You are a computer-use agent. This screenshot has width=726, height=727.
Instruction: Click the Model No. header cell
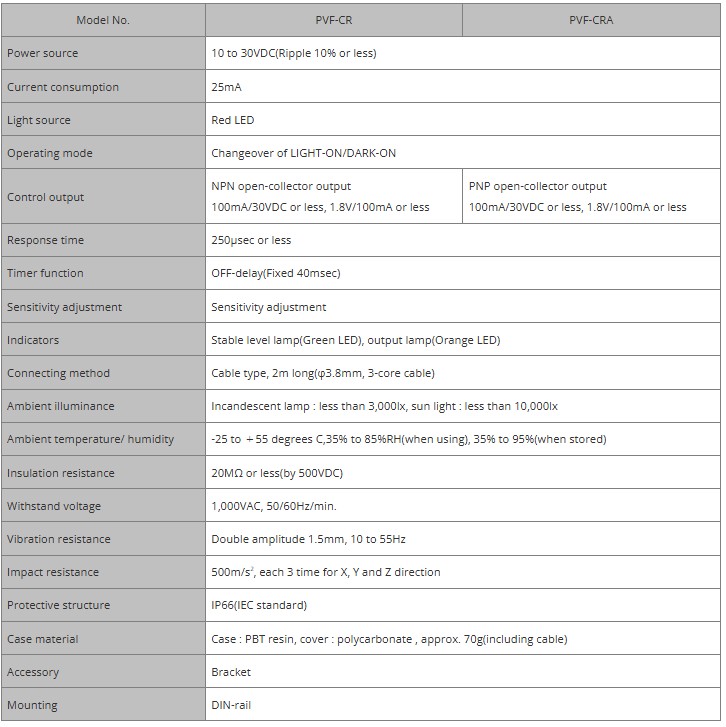tap(103, 20)
